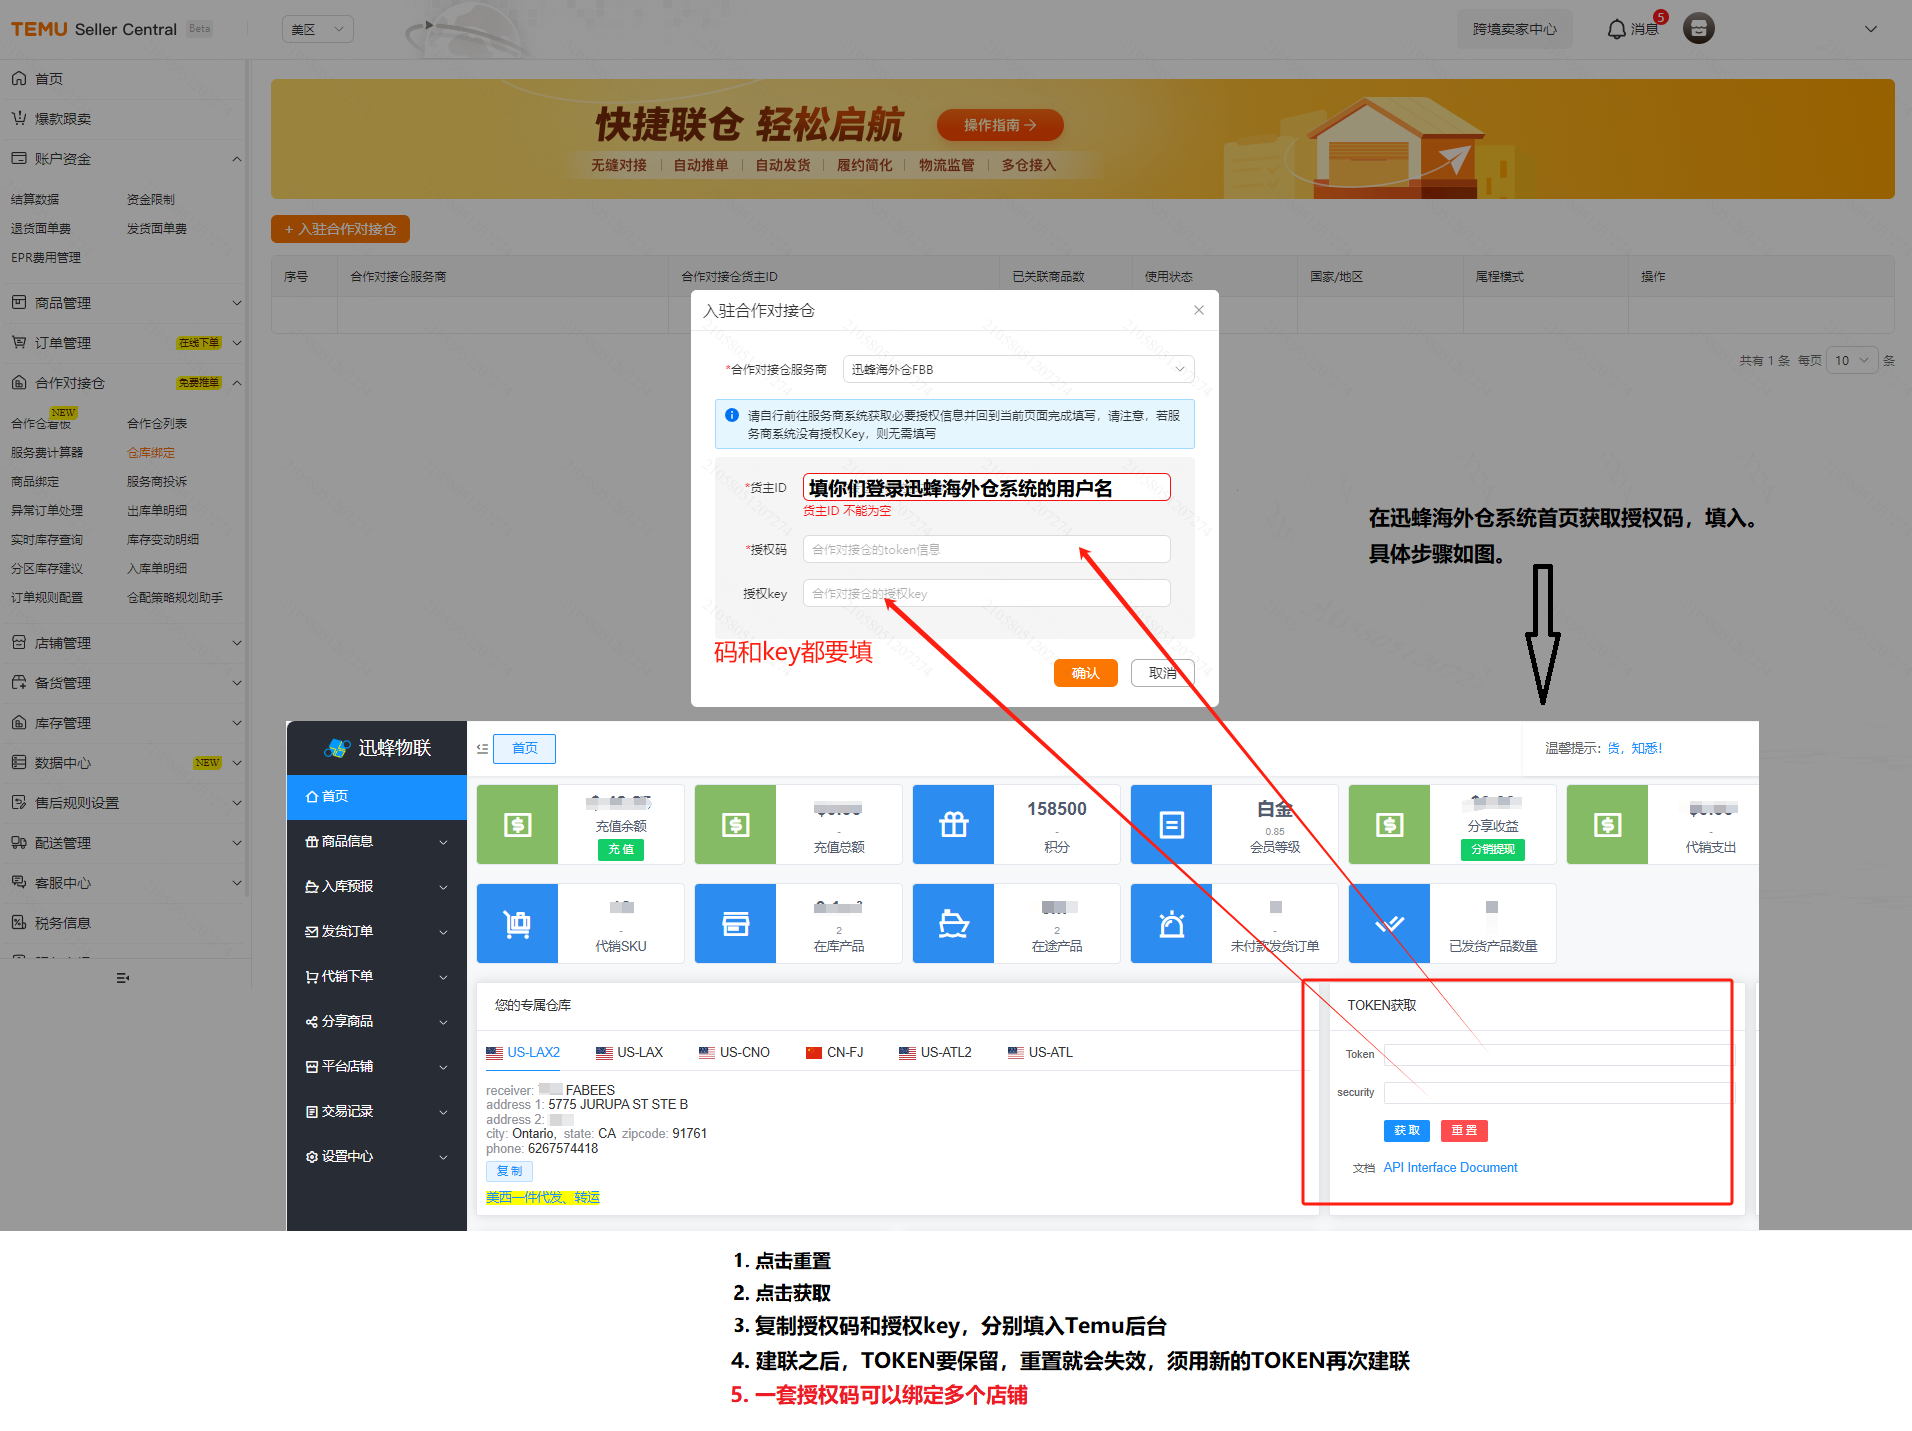Click the 合作对接仓 warehouse icon

pos(19,382)
